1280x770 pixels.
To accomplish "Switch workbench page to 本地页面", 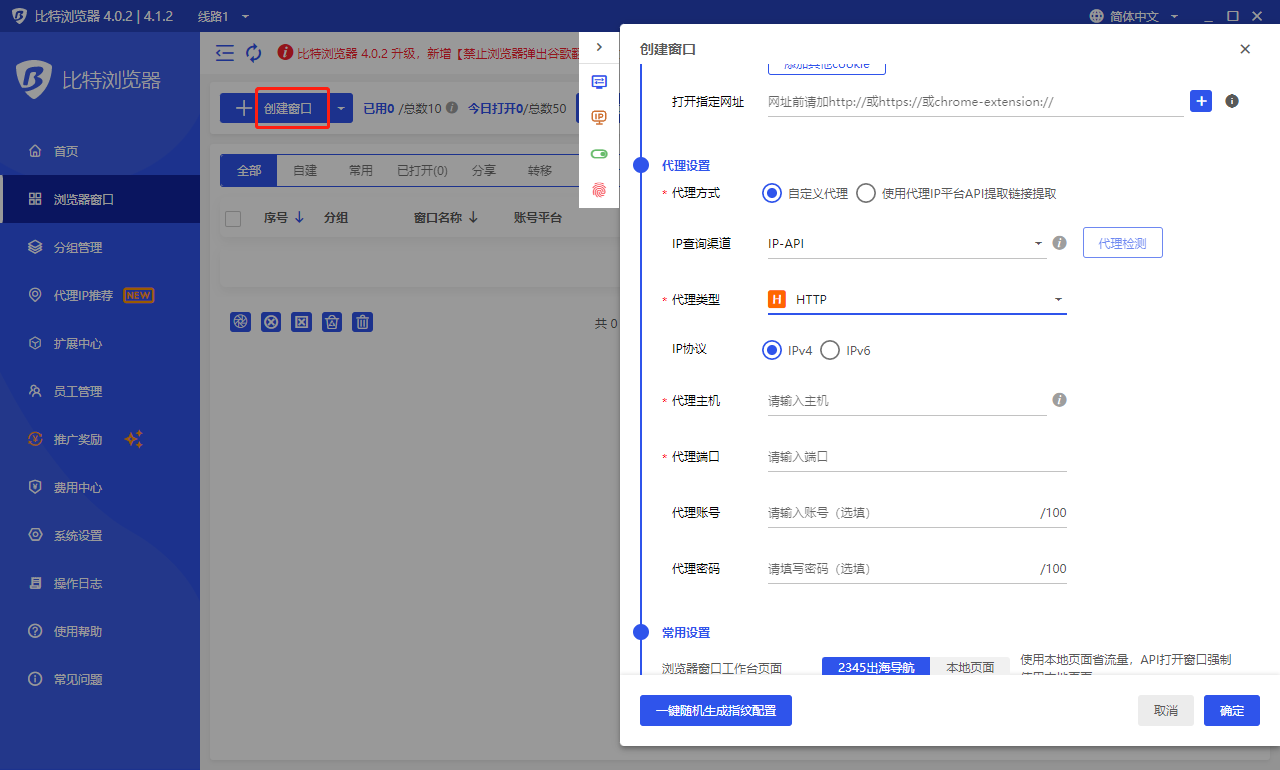I will click(970, 667).
